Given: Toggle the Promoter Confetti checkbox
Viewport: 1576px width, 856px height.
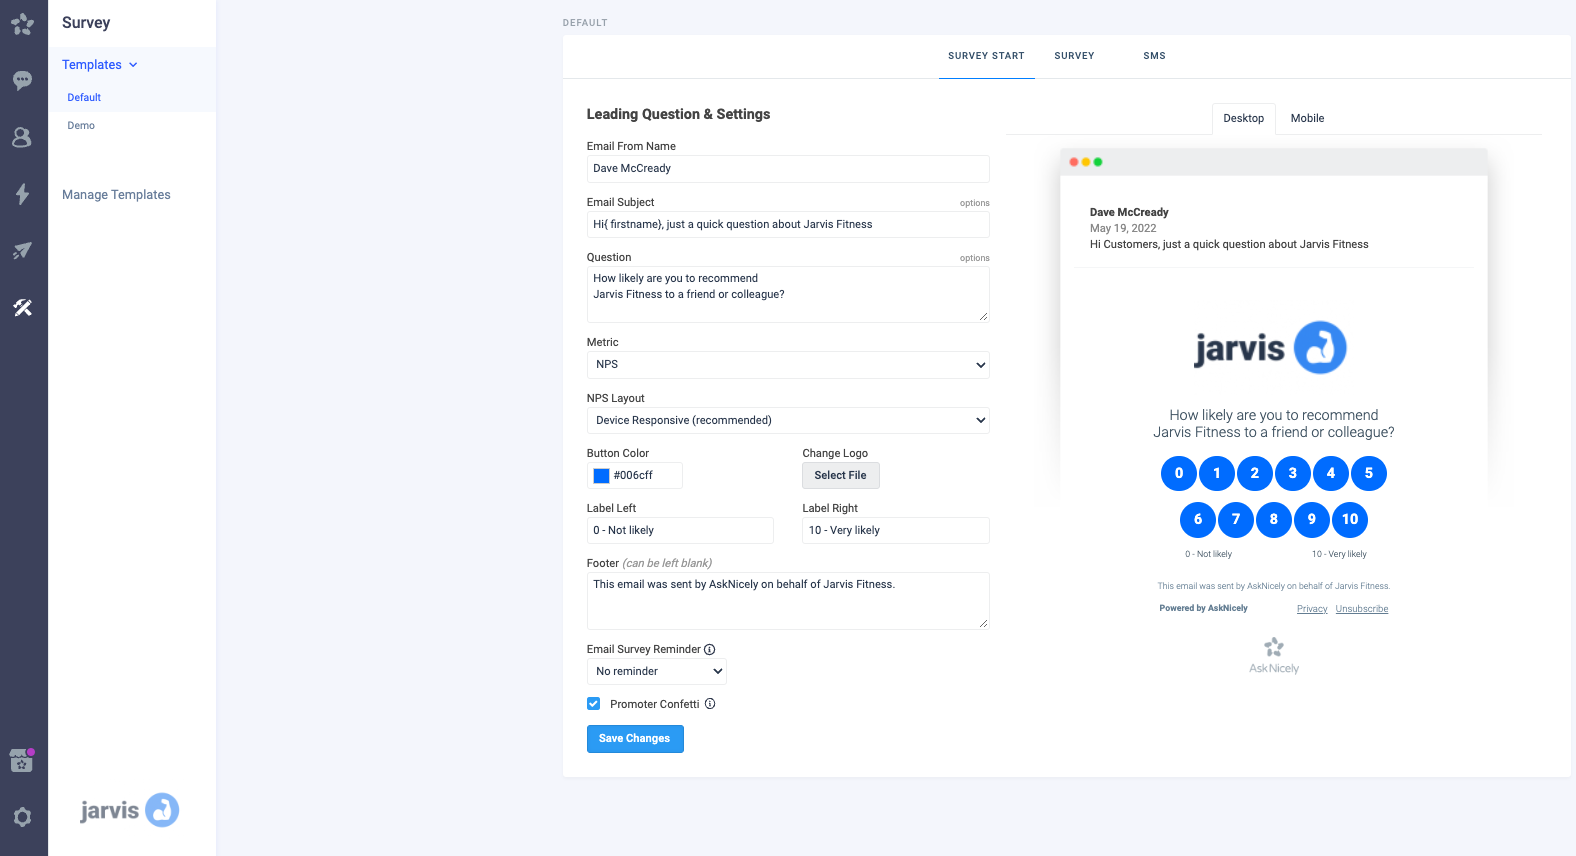Looking at the screenshot, I should tap(594, 704).
